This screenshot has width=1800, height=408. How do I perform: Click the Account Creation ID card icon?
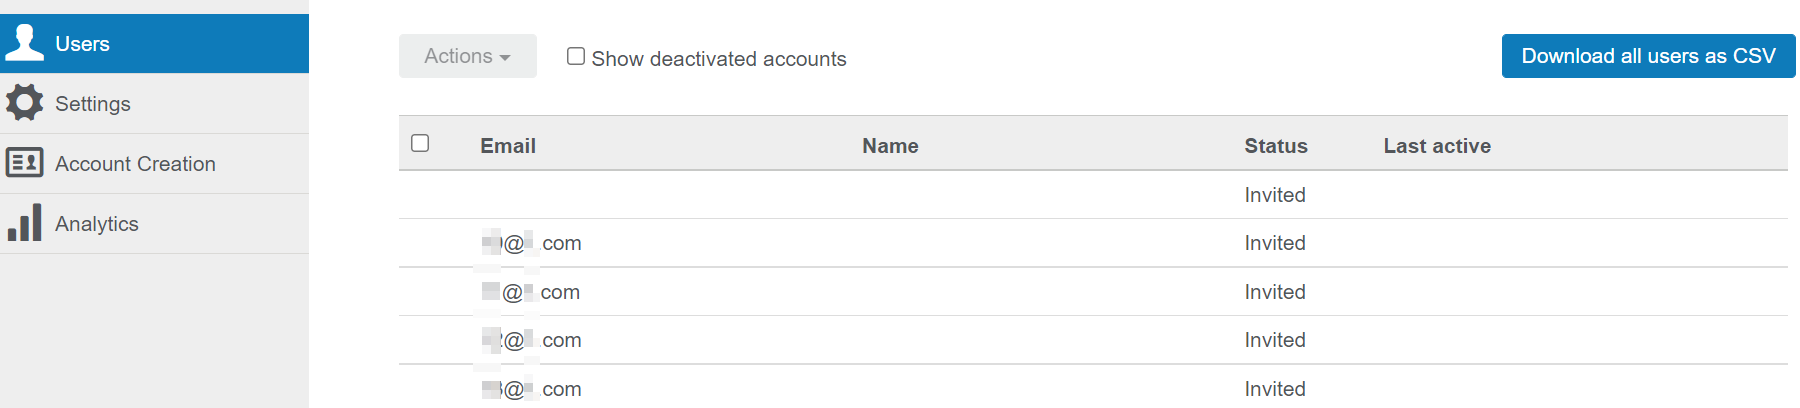click(x=25, y=162)
